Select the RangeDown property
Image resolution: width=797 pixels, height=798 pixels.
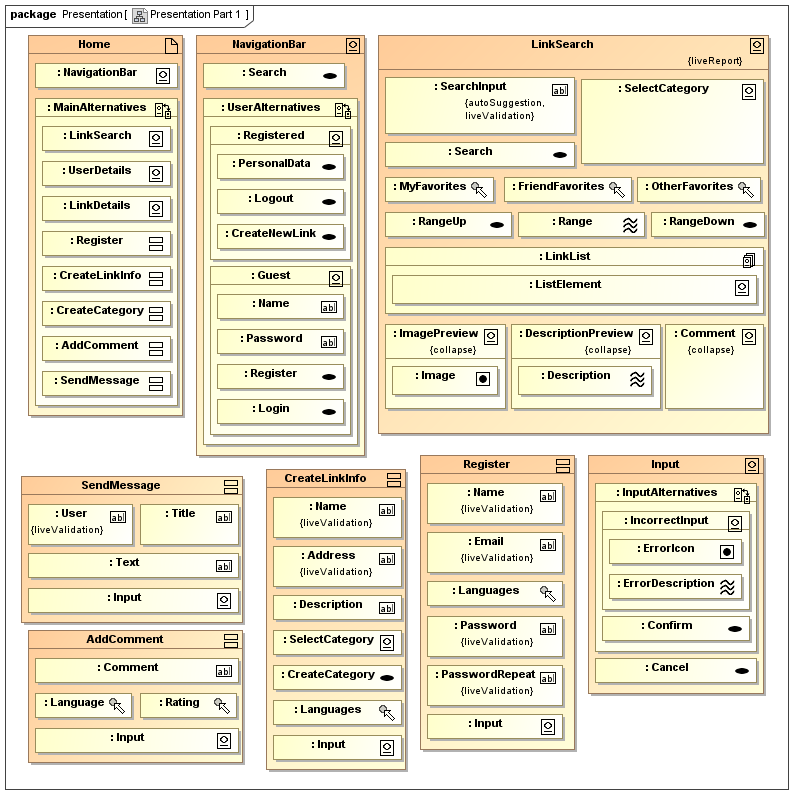707,225
